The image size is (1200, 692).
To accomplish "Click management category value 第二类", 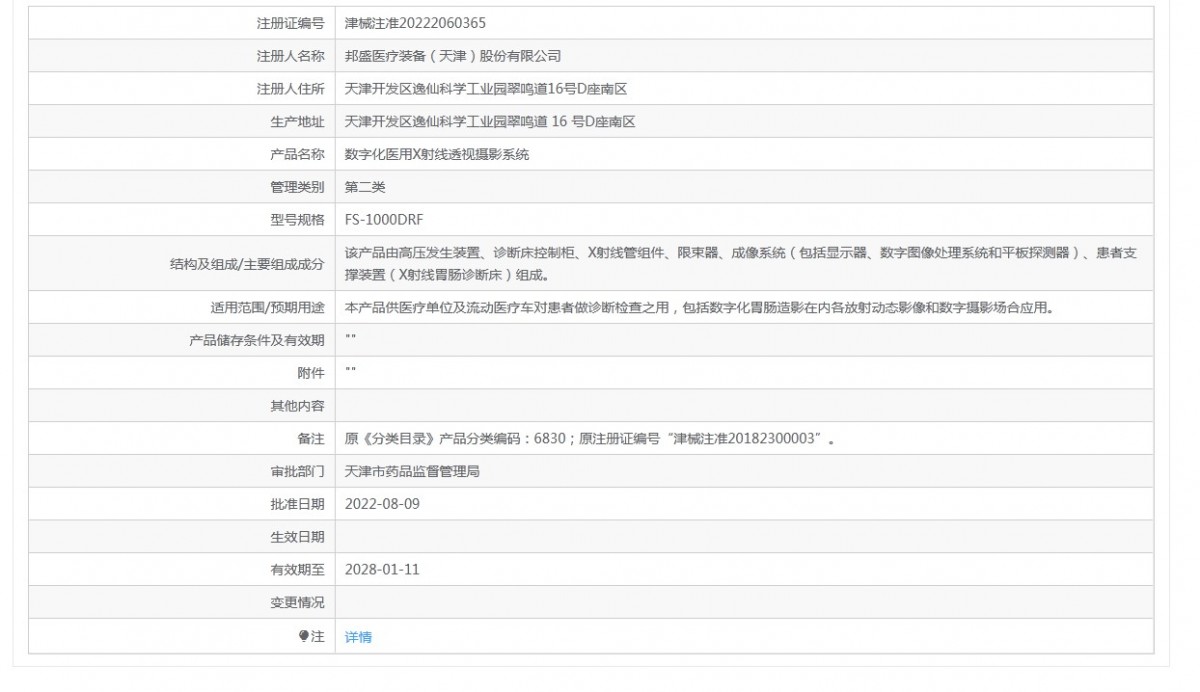I will pyautogui.click(x=365, y=187).
